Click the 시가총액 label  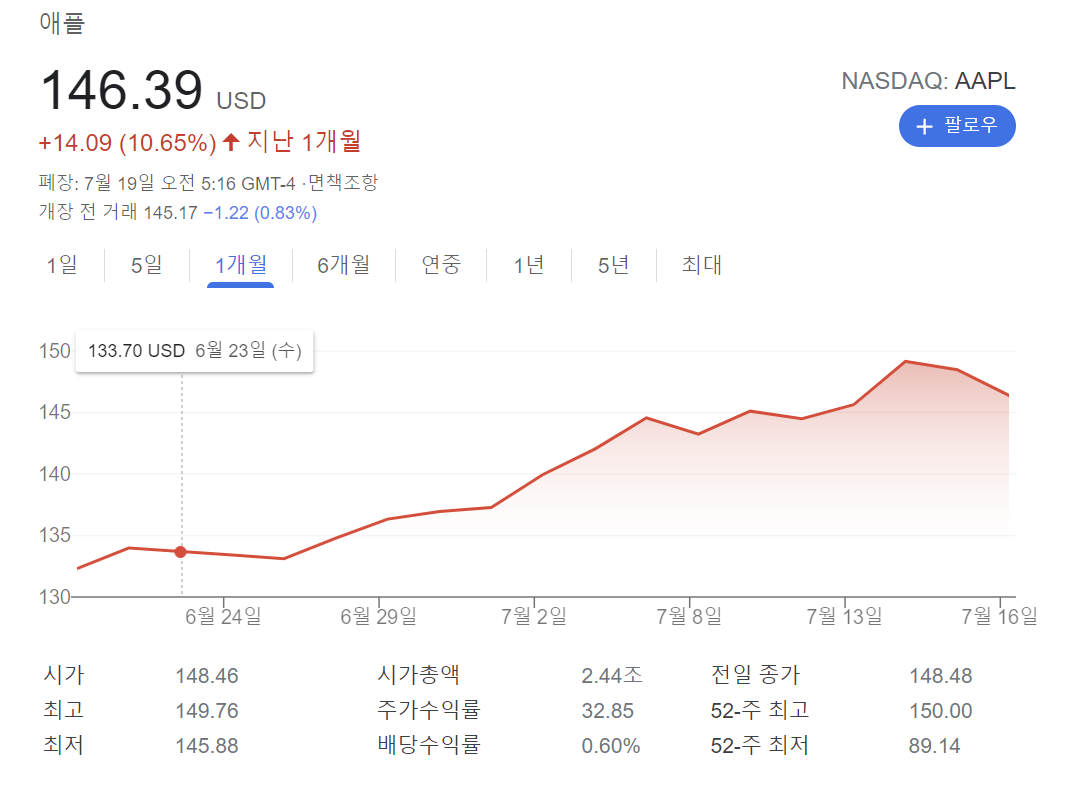[418, 675]
